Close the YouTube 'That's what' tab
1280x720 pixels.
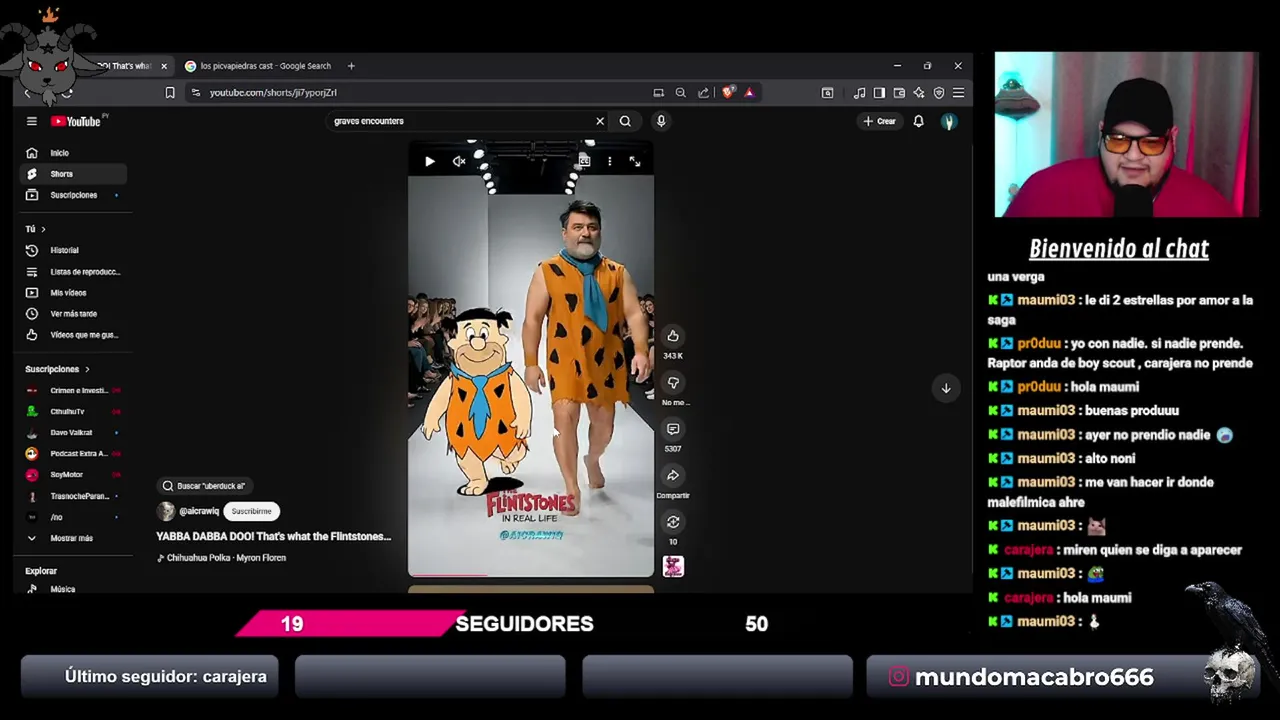(x=164, y=66)
